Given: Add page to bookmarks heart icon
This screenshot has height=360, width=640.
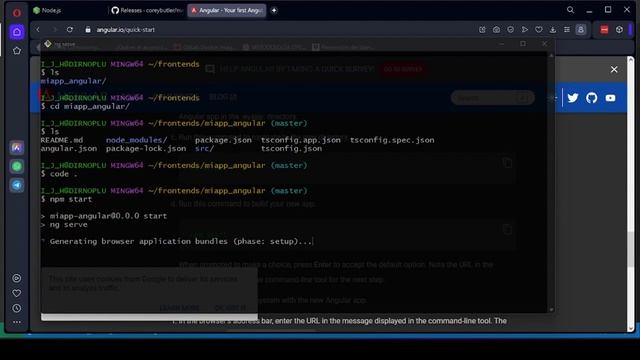Looking at the screenshot, I should point(539,29).
